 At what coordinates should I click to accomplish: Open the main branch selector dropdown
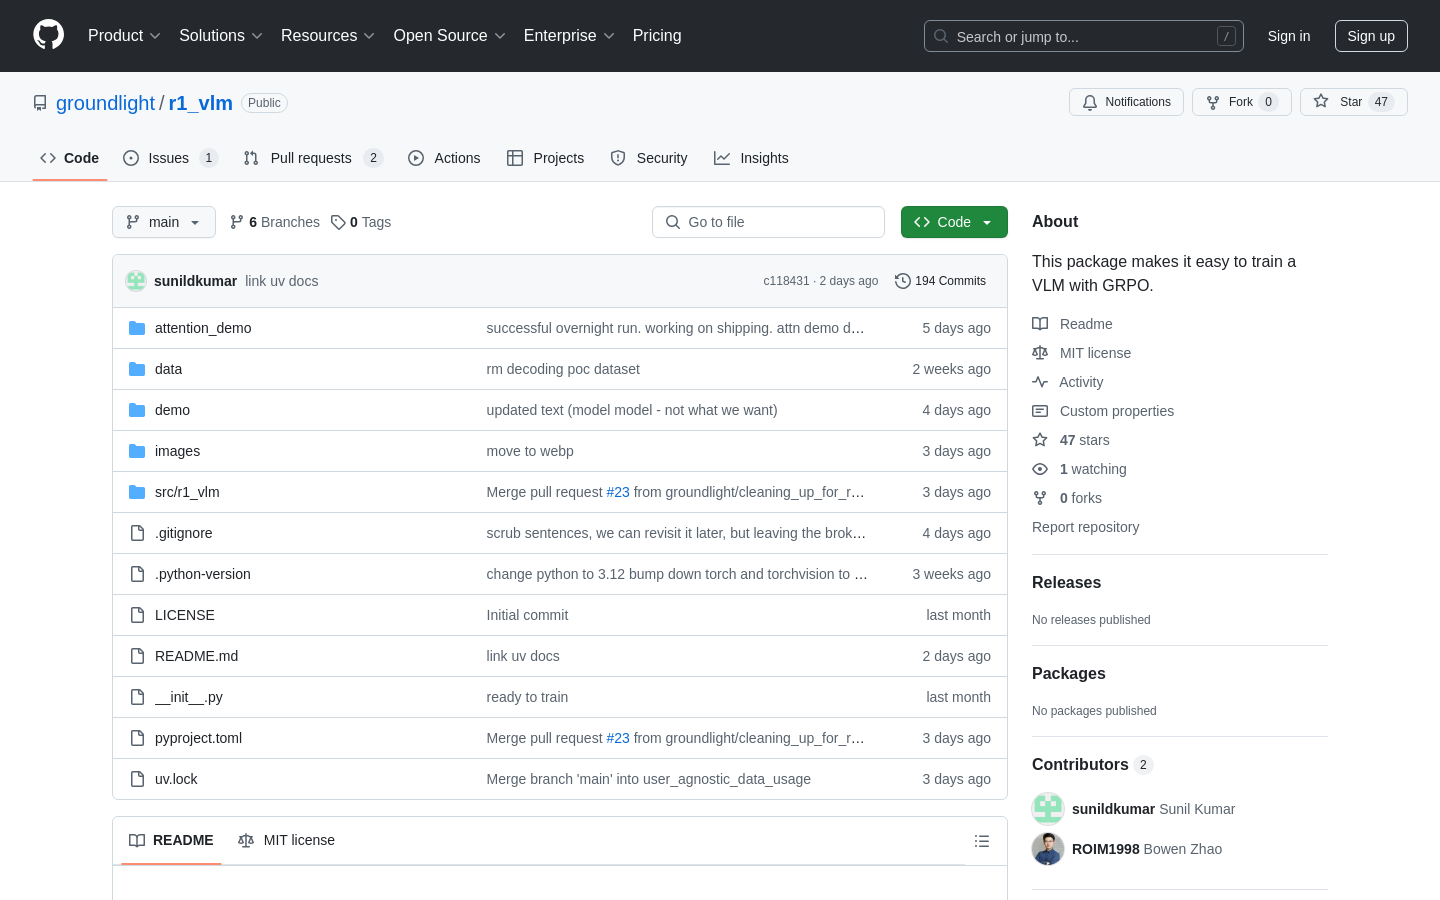[x=164, y=222]
